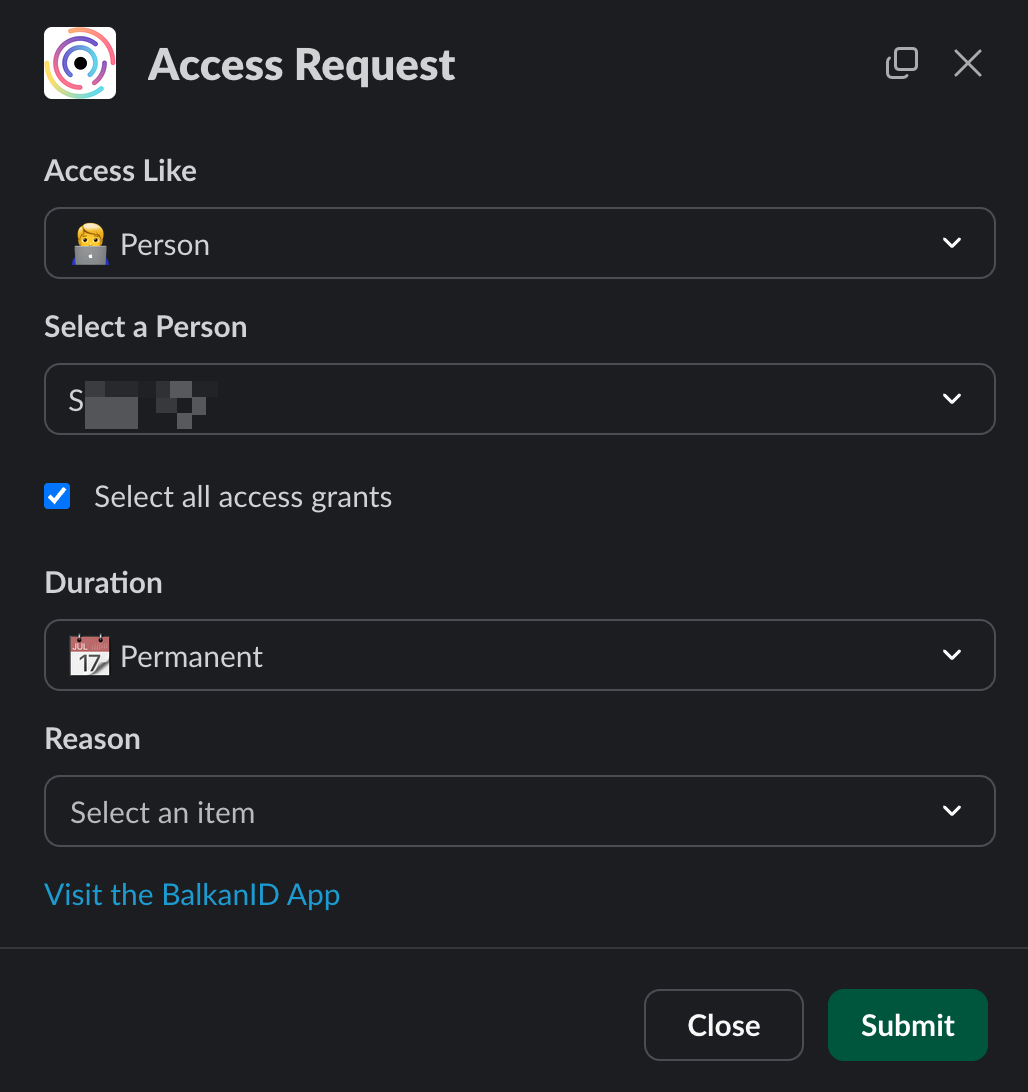
Task: Open the modal in a new window
Action: click(902, 63)
